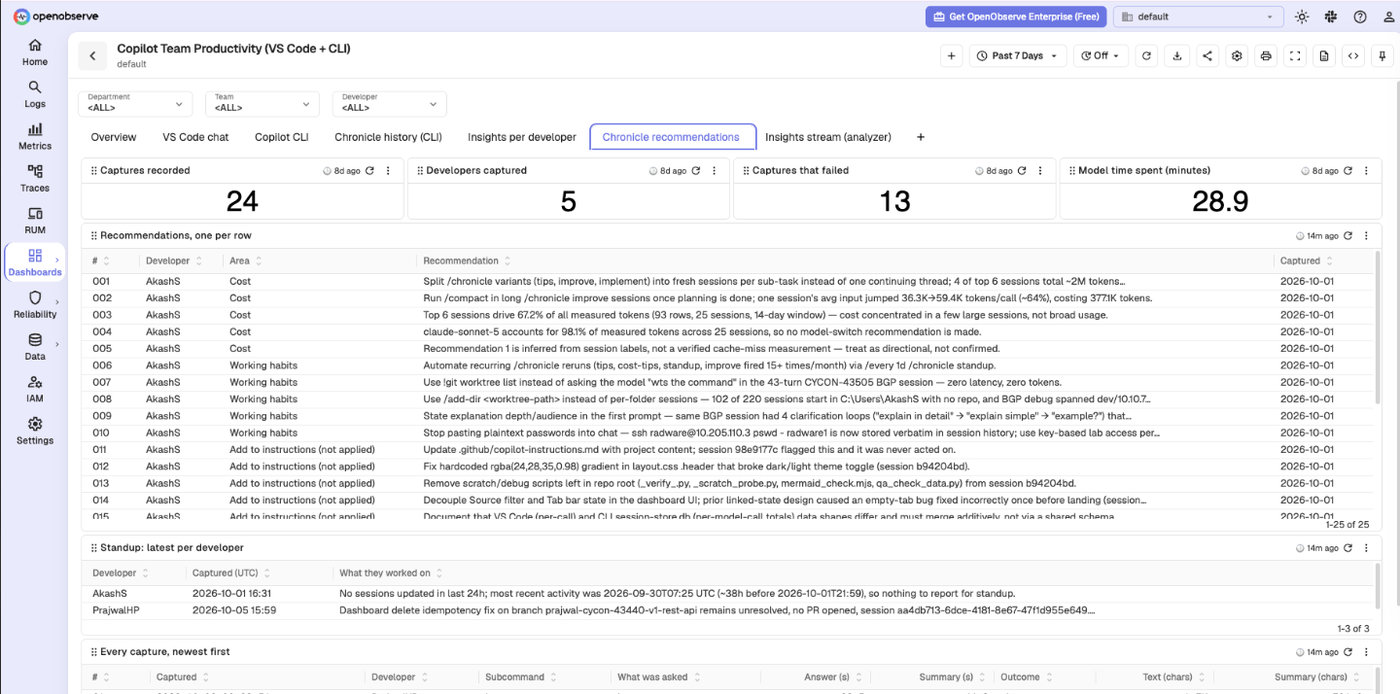The height and width of the screenshot is (694, 1400).
Task: Open Data section in sidebar
Action: pos(35,346)
